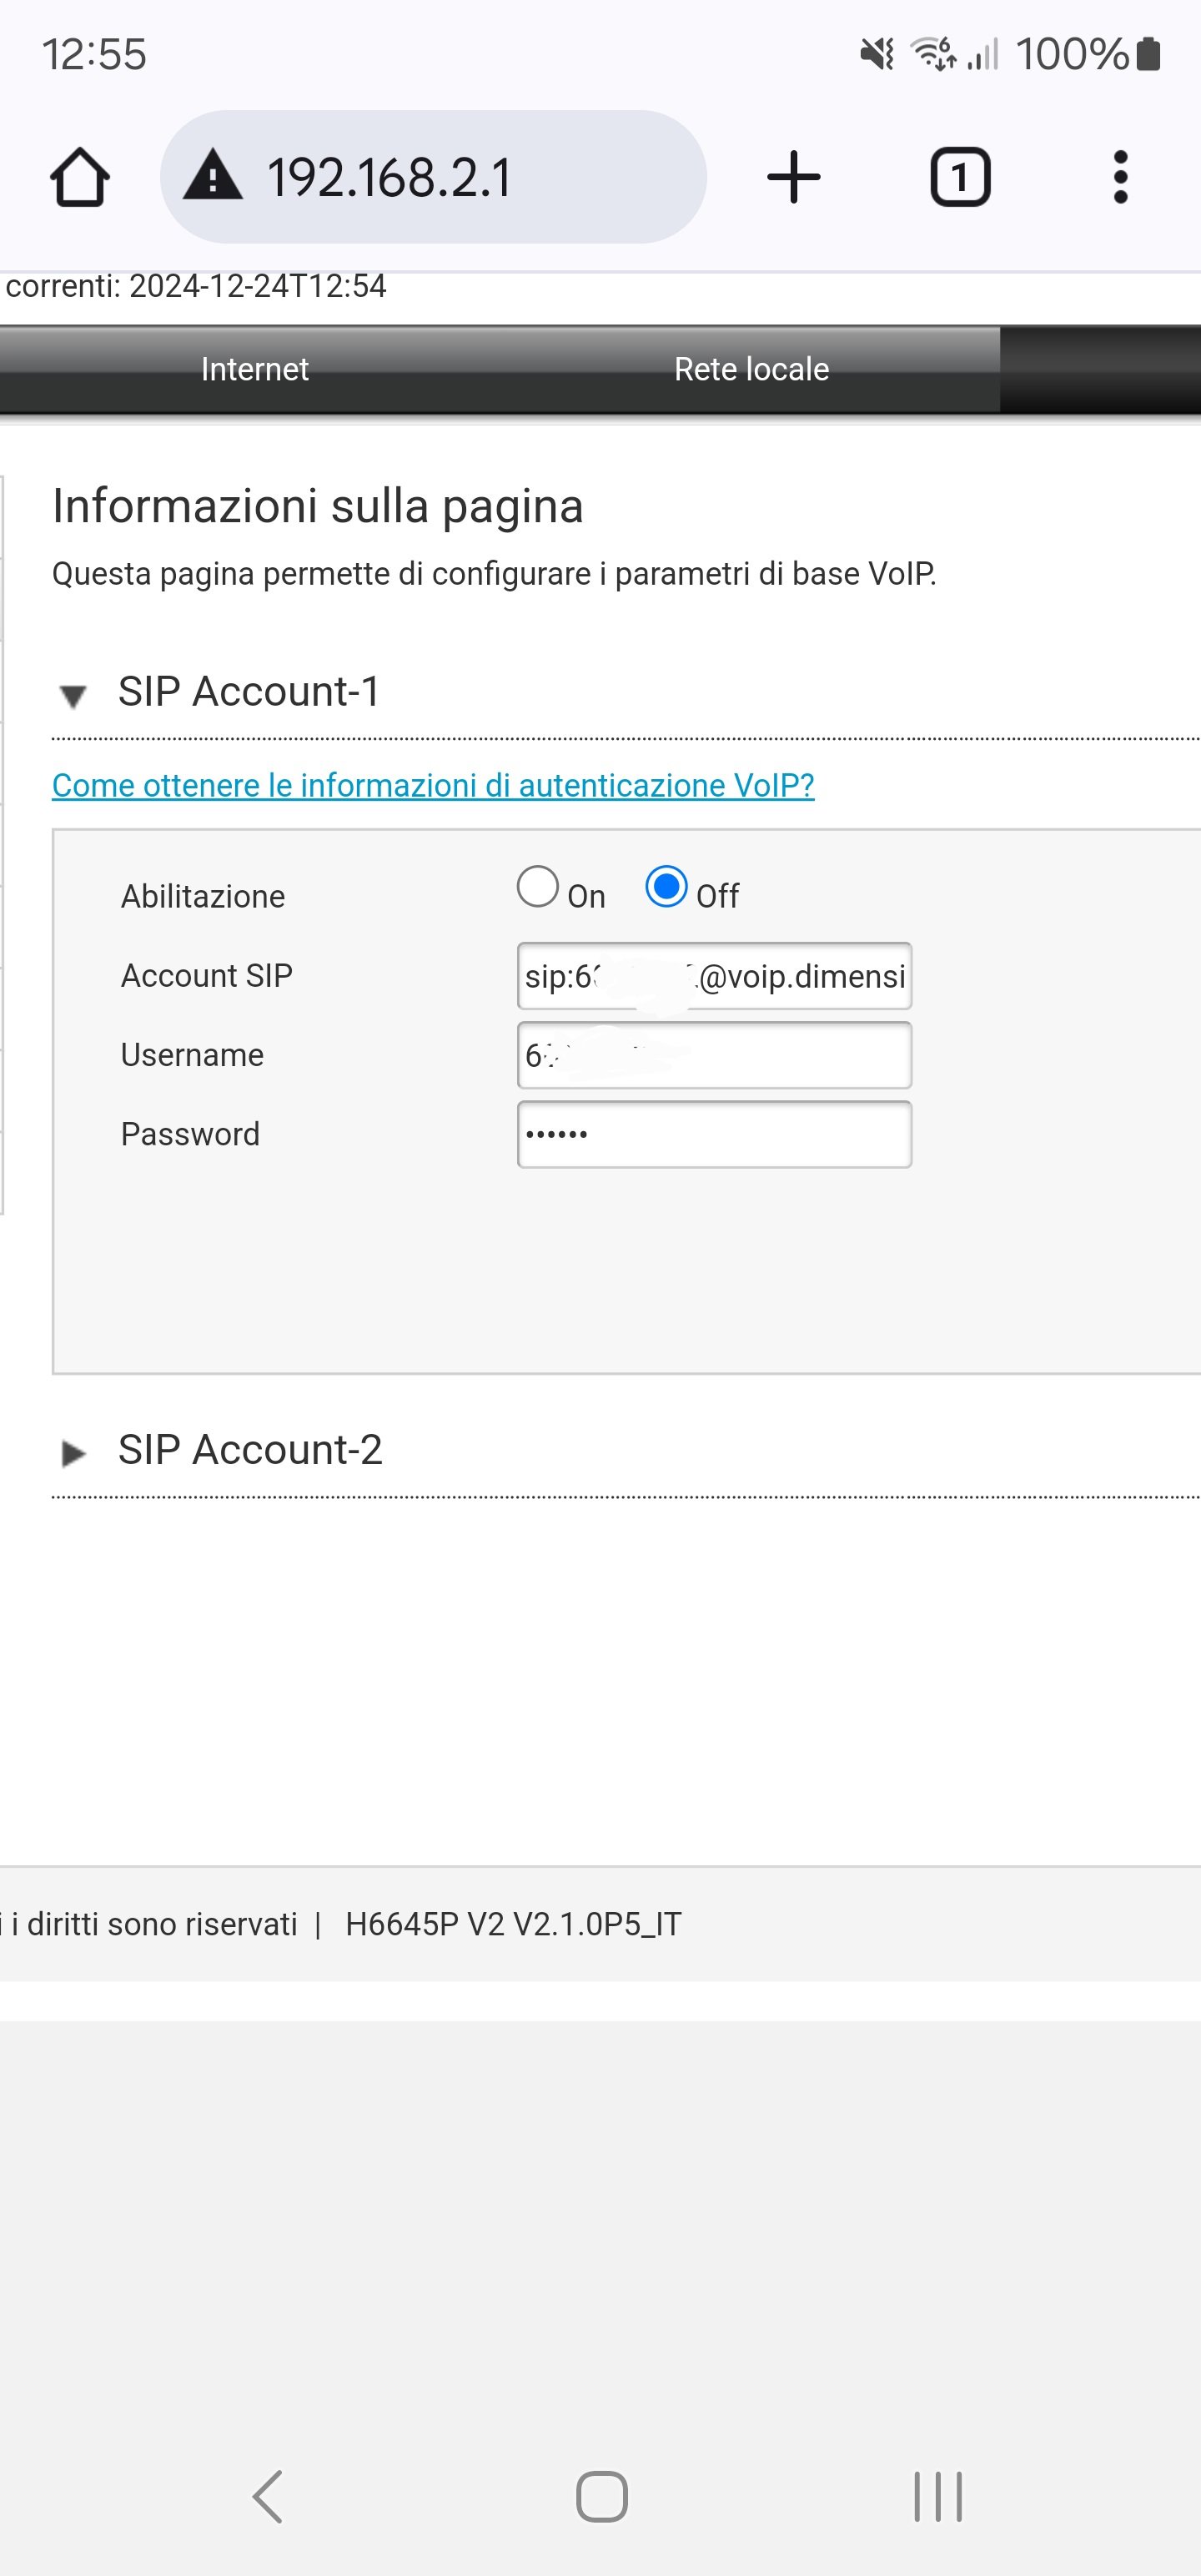Focus the Account SIP text field
Viewport: 1201px width, 2576px height.
tap(714, 976)
